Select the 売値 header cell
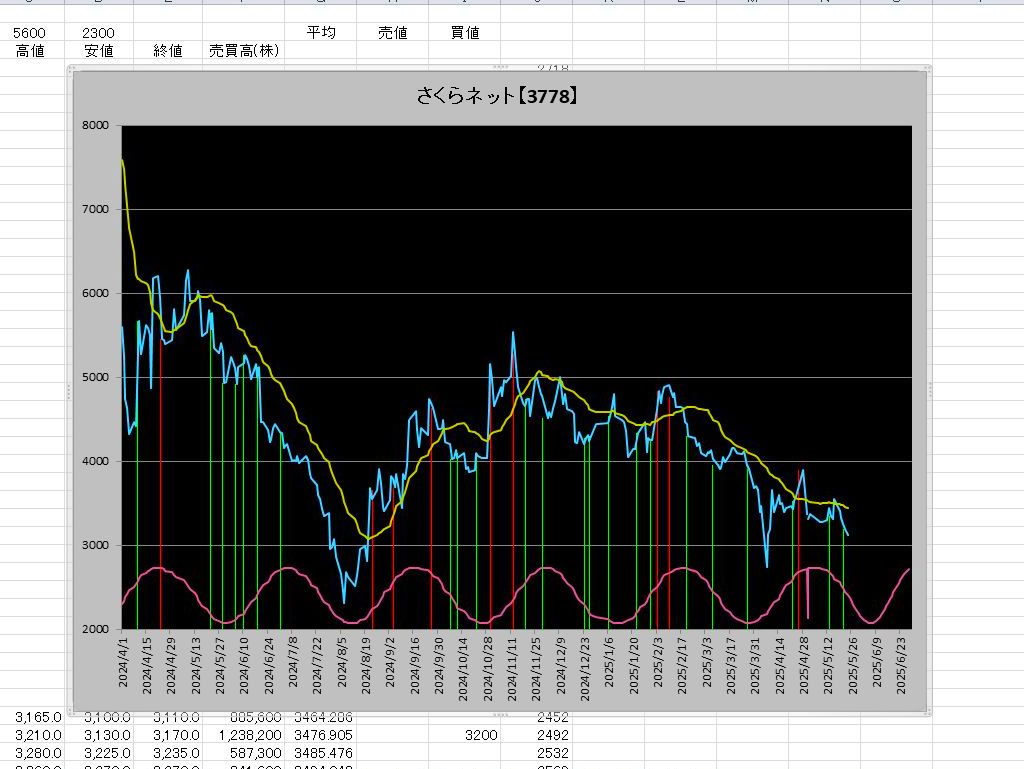Screen dimensions: 1024x769 tap(392, 33)
